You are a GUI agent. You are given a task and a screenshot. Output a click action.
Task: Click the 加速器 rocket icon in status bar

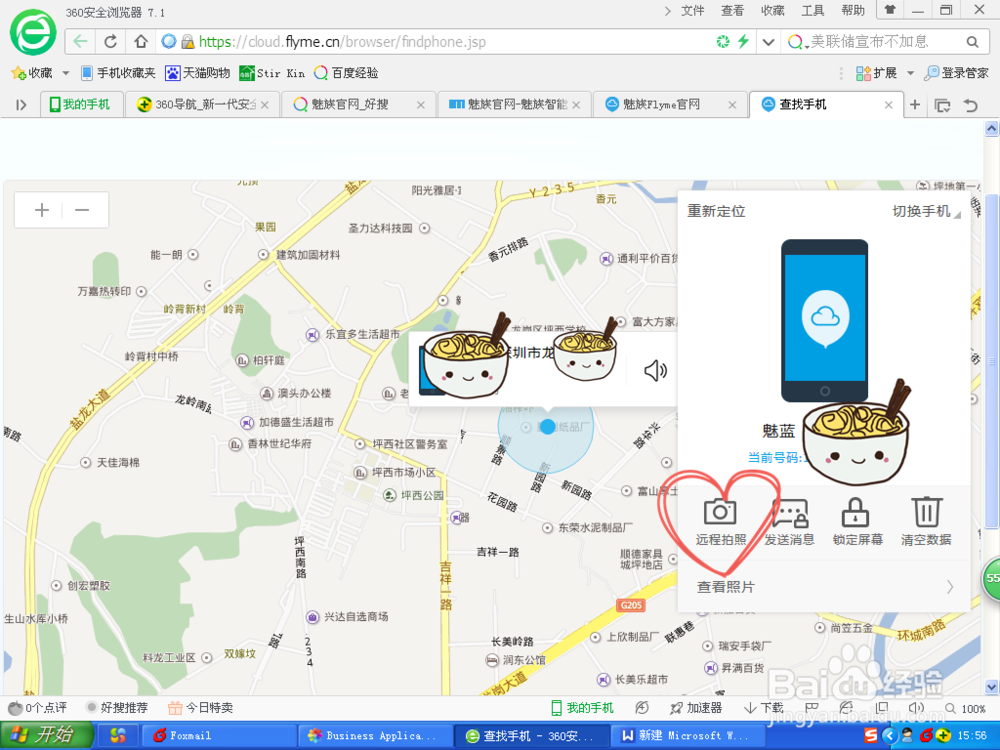[676, 708]
